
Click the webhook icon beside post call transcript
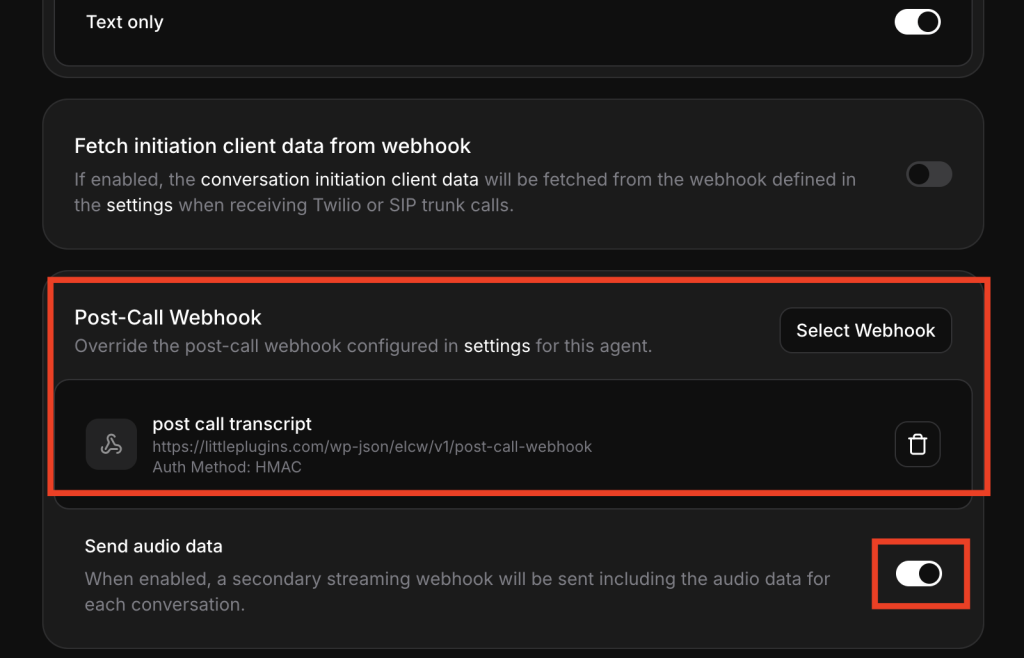[111, 445]
